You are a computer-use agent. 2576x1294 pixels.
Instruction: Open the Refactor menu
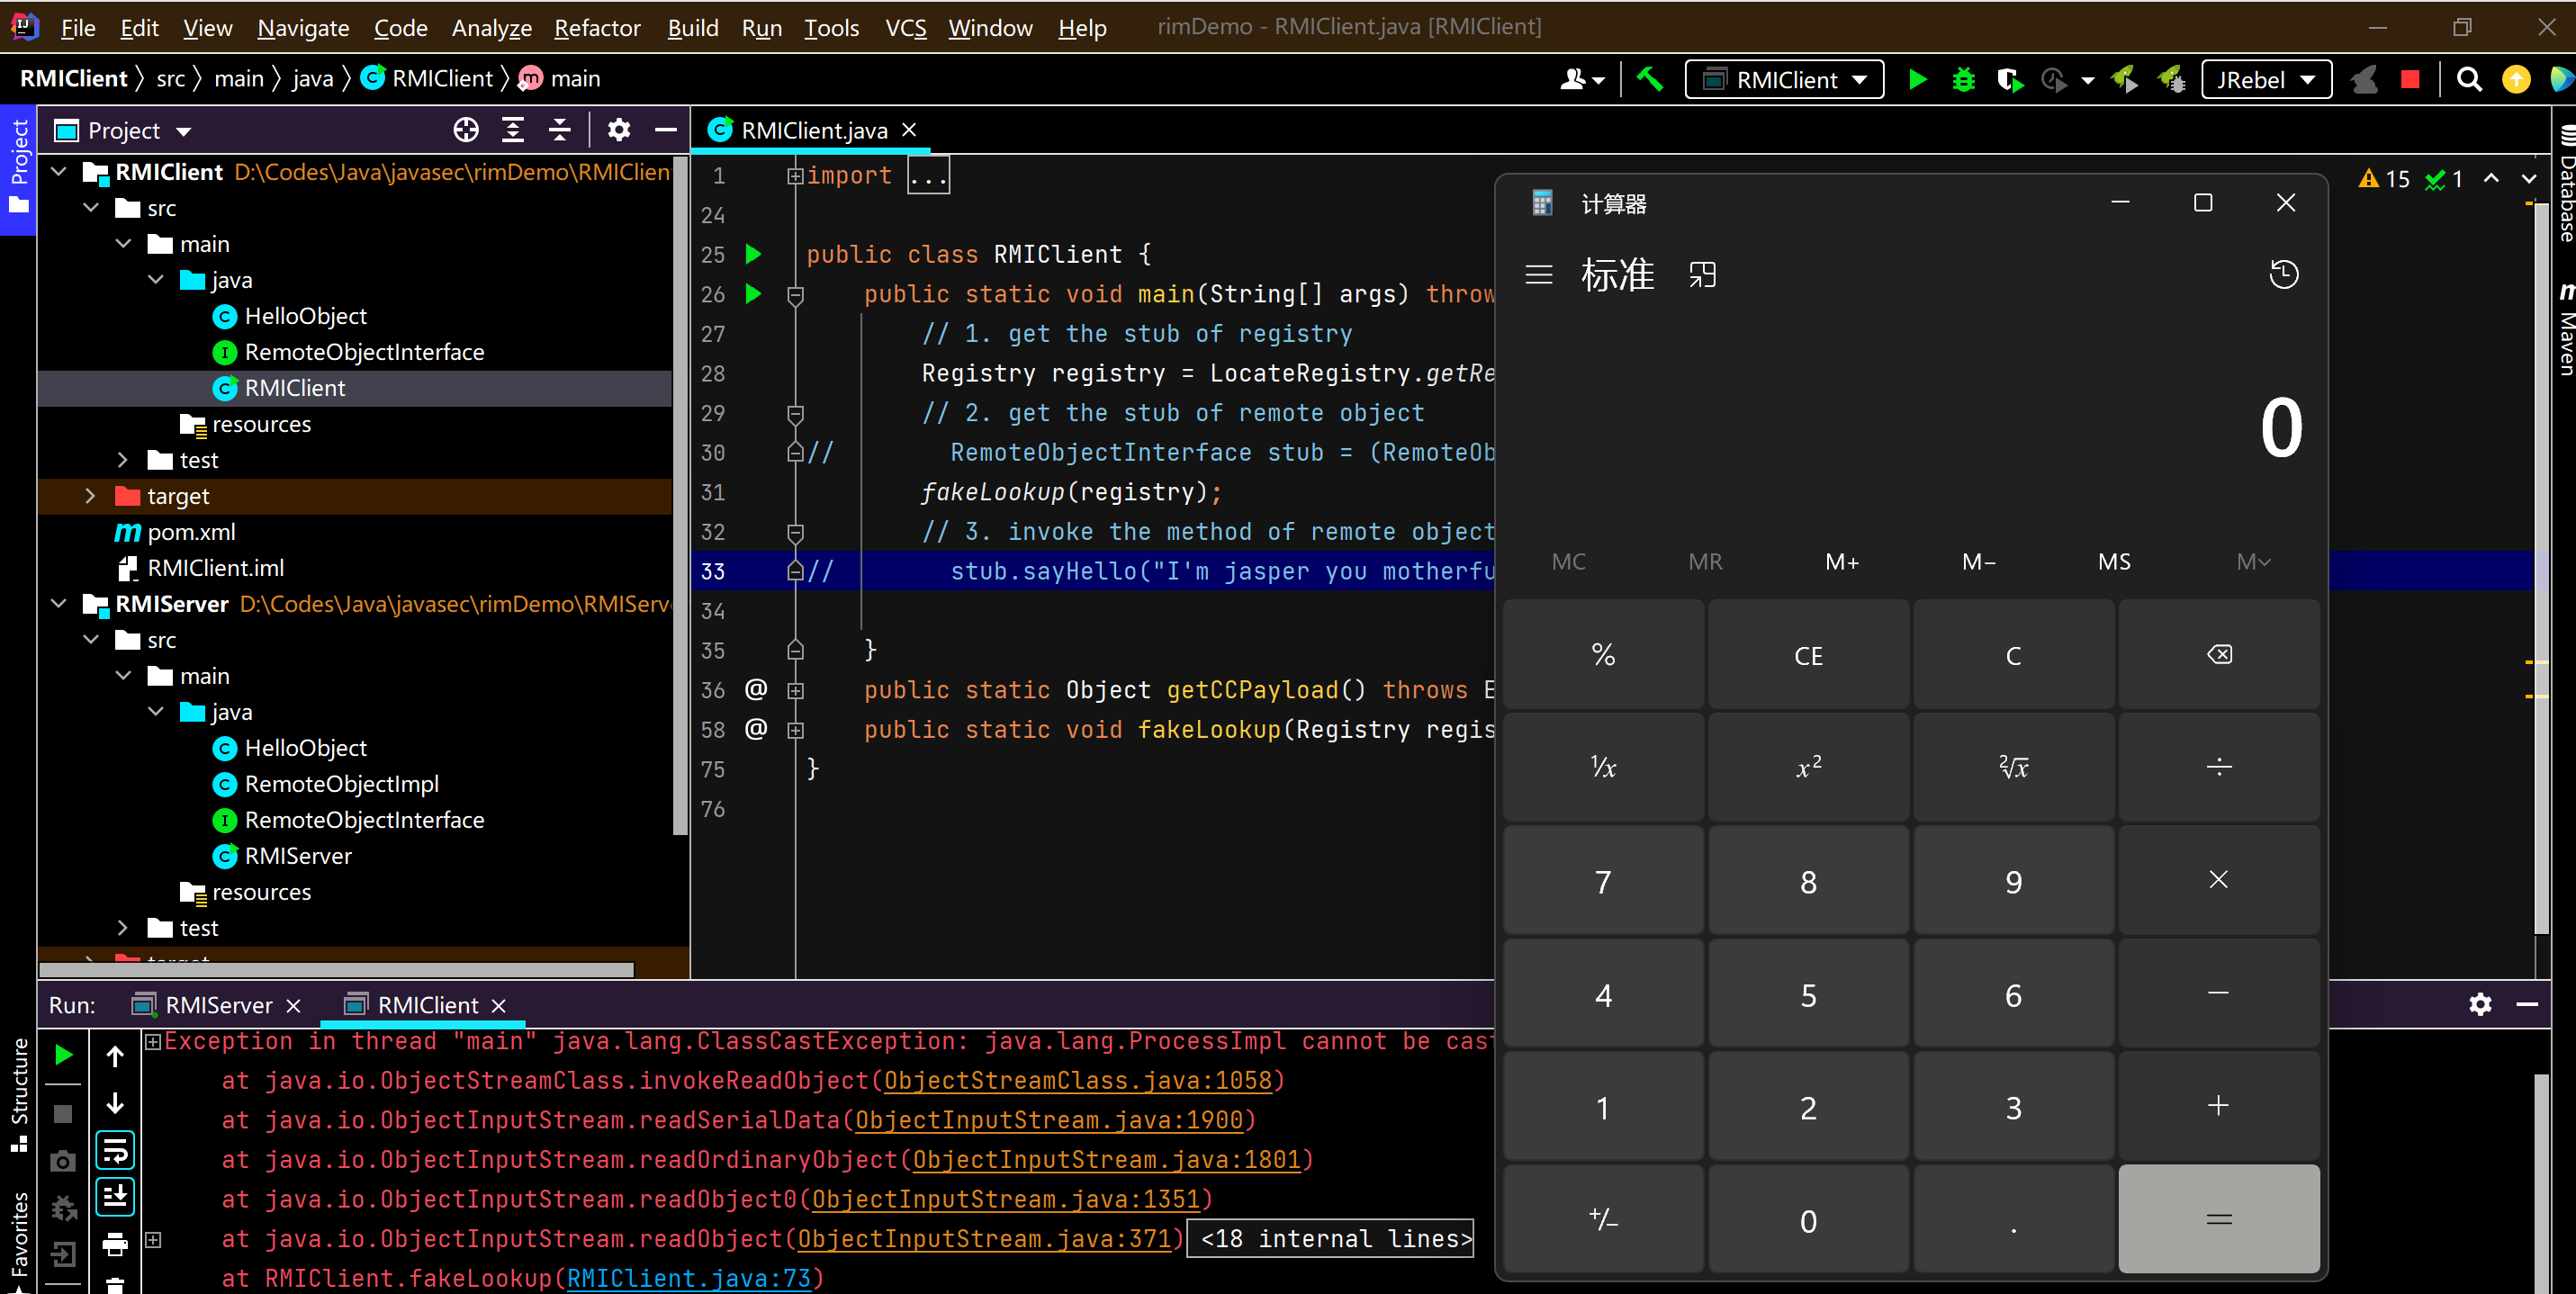(596, 28)
